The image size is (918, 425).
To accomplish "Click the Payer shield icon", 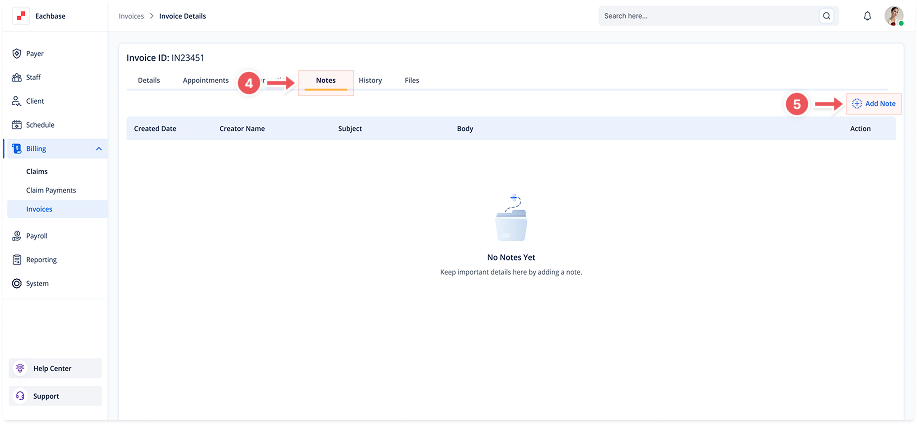I will click(x=17, y=54).
